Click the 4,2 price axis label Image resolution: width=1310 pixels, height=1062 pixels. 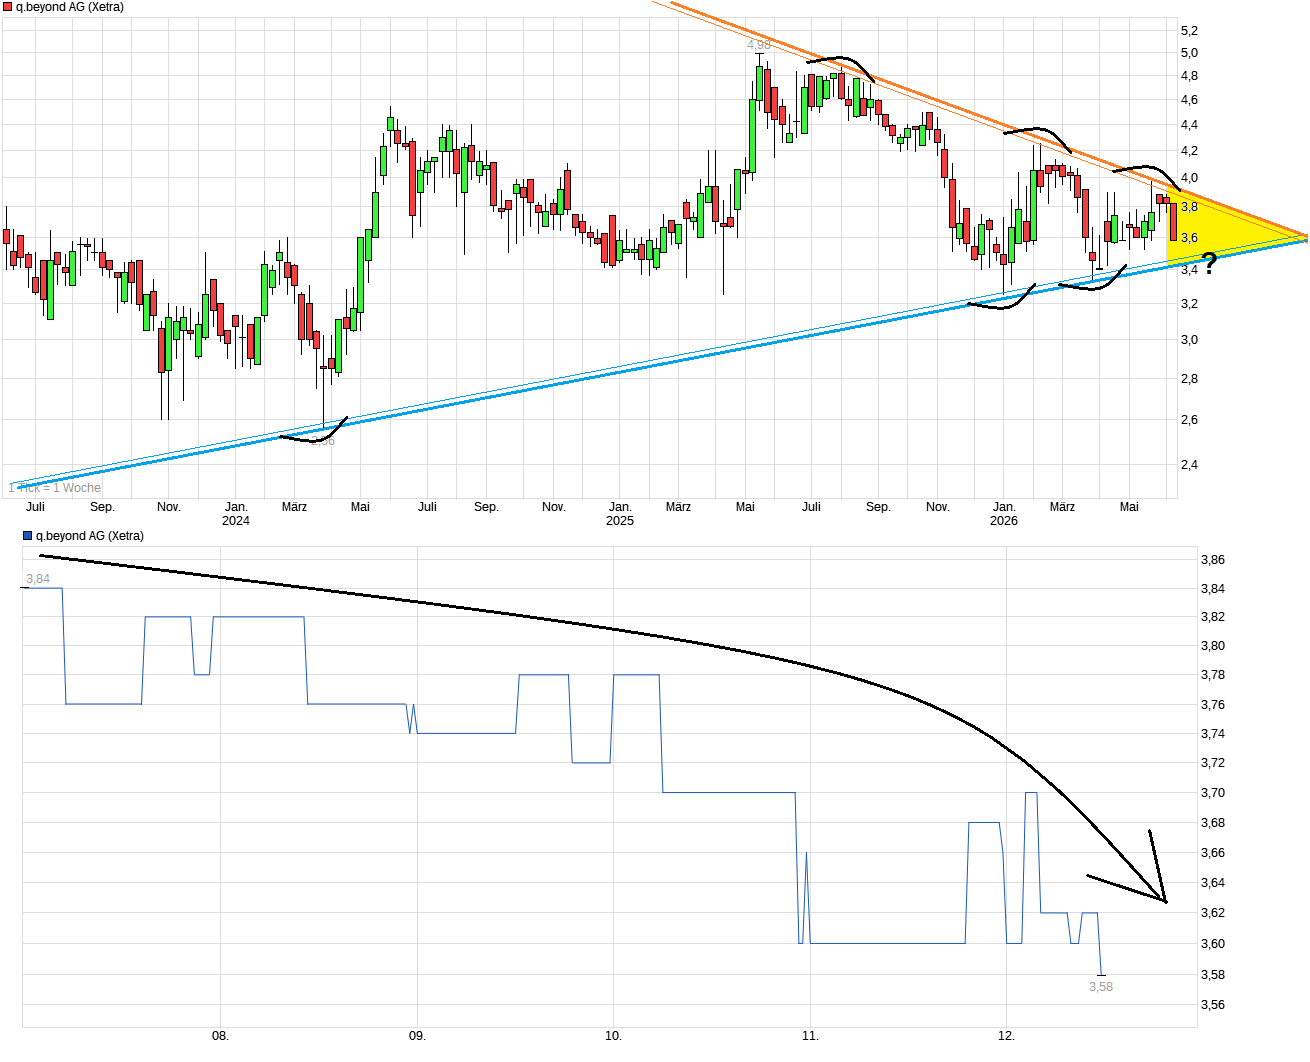pos(1189,151)
